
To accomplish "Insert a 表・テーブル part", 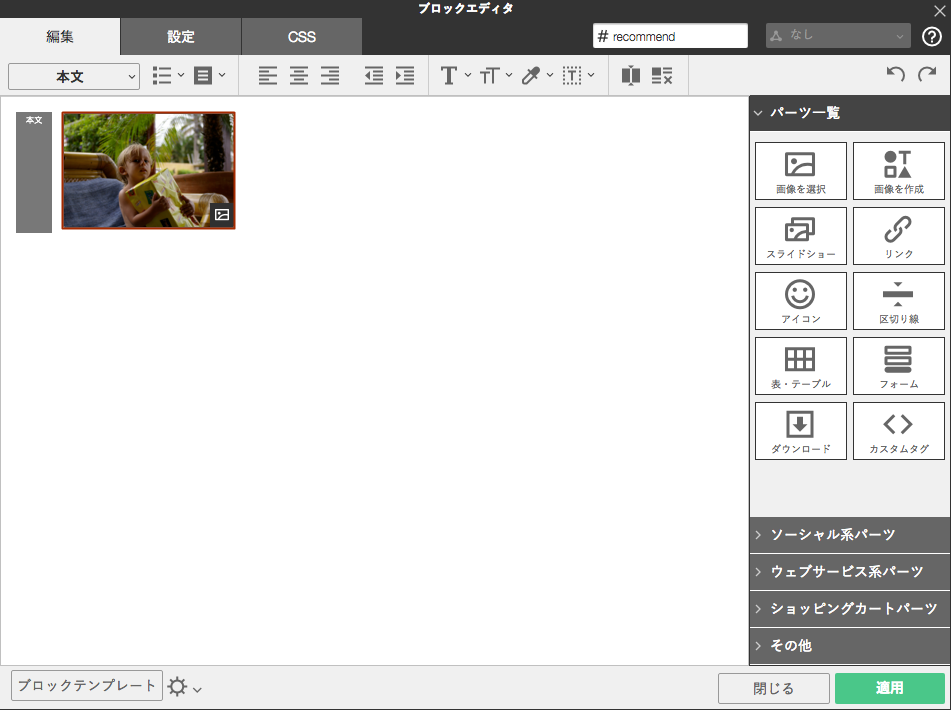I will (x=801, y=366).
